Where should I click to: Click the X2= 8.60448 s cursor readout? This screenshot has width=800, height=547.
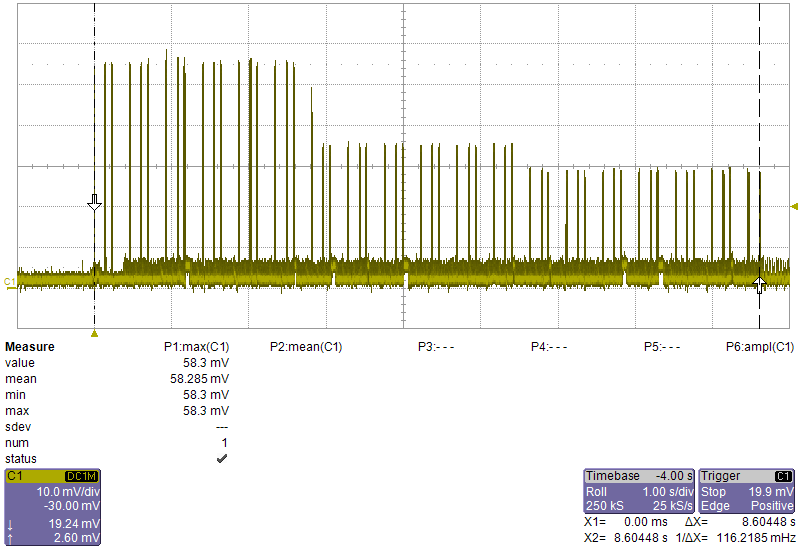pos(625,538)
